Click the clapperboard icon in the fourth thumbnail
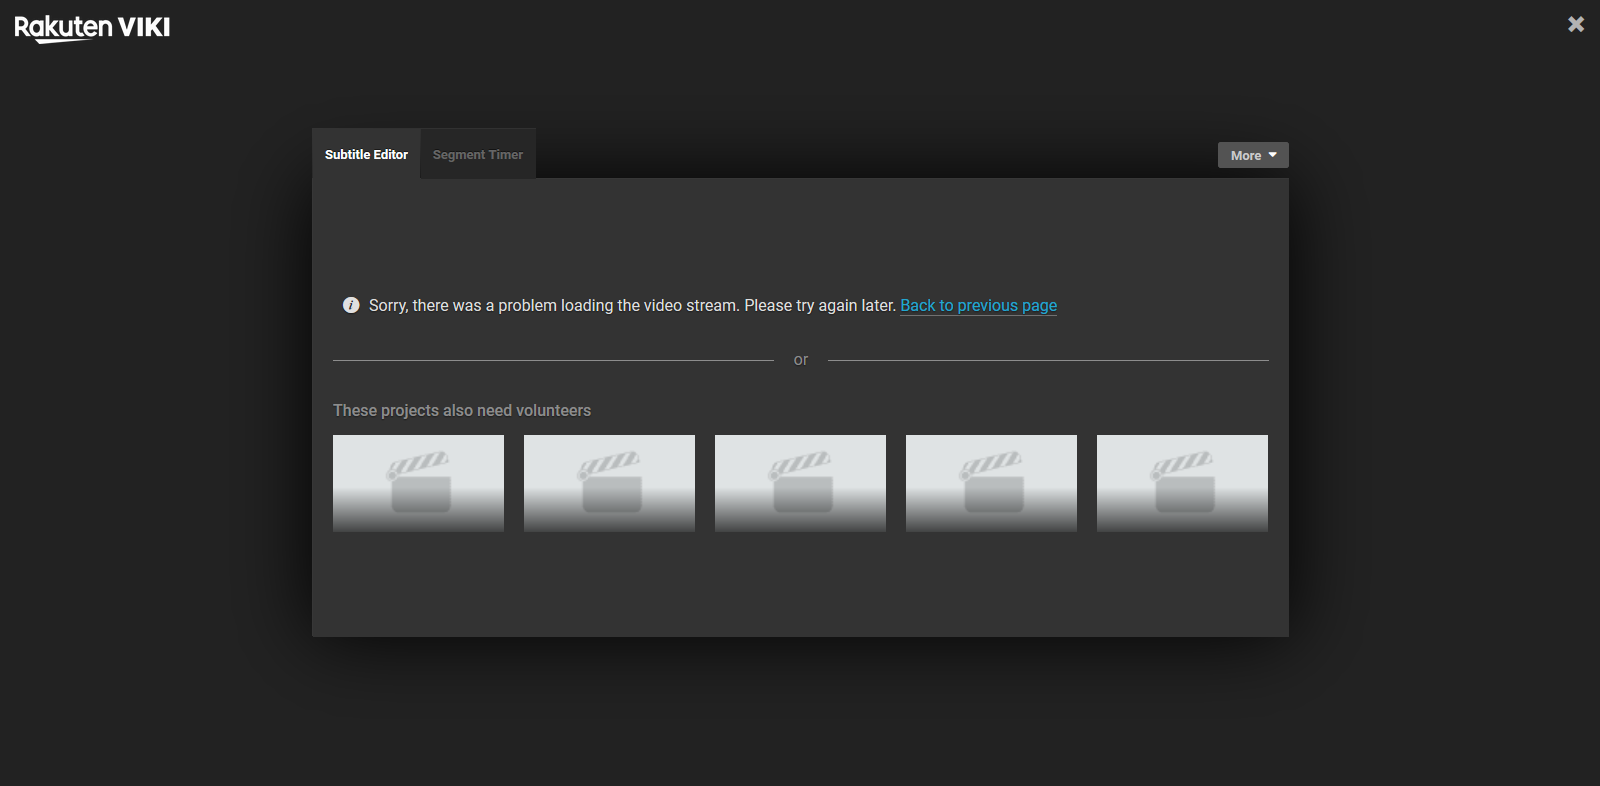1600x786 pixels. click(992, 481)
